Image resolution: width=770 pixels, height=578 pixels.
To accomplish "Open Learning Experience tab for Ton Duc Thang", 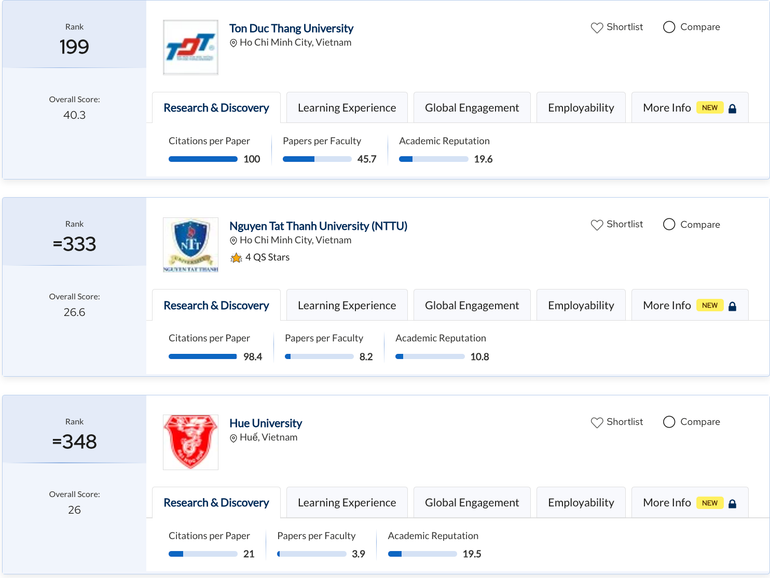I will (346, 108).
